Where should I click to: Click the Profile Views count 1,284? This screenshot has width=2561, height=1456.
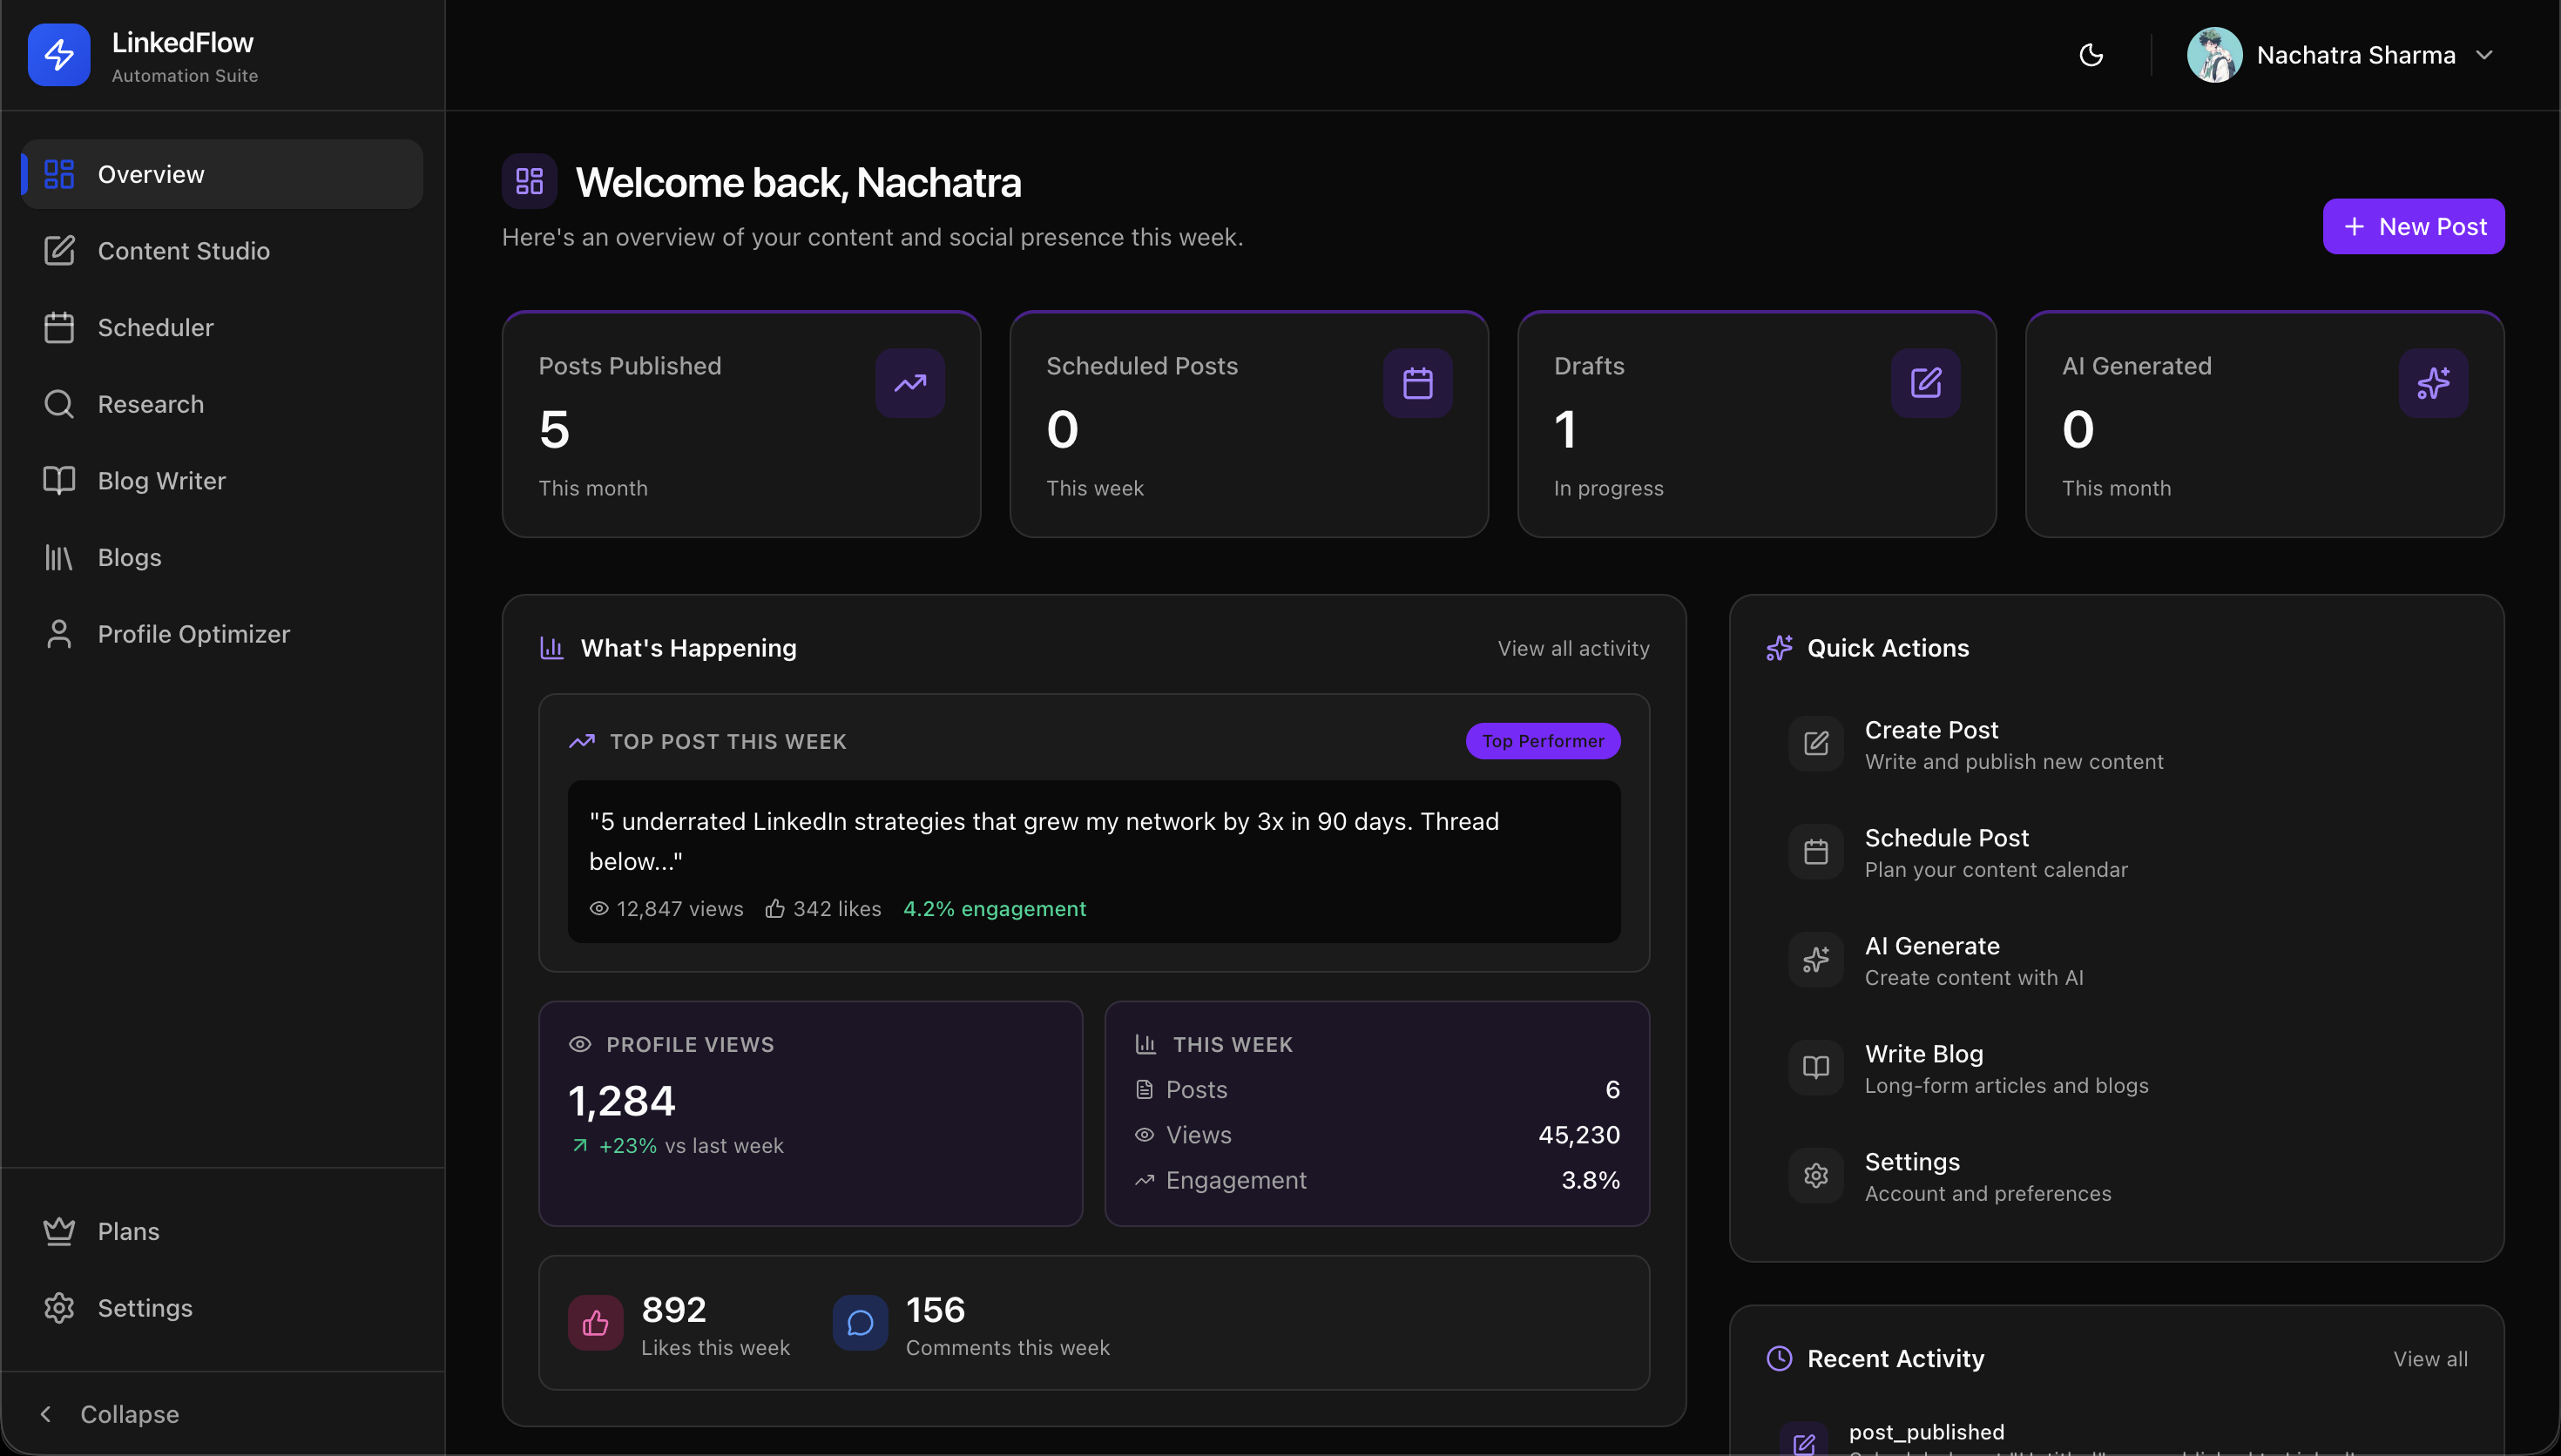point(622,1101)
